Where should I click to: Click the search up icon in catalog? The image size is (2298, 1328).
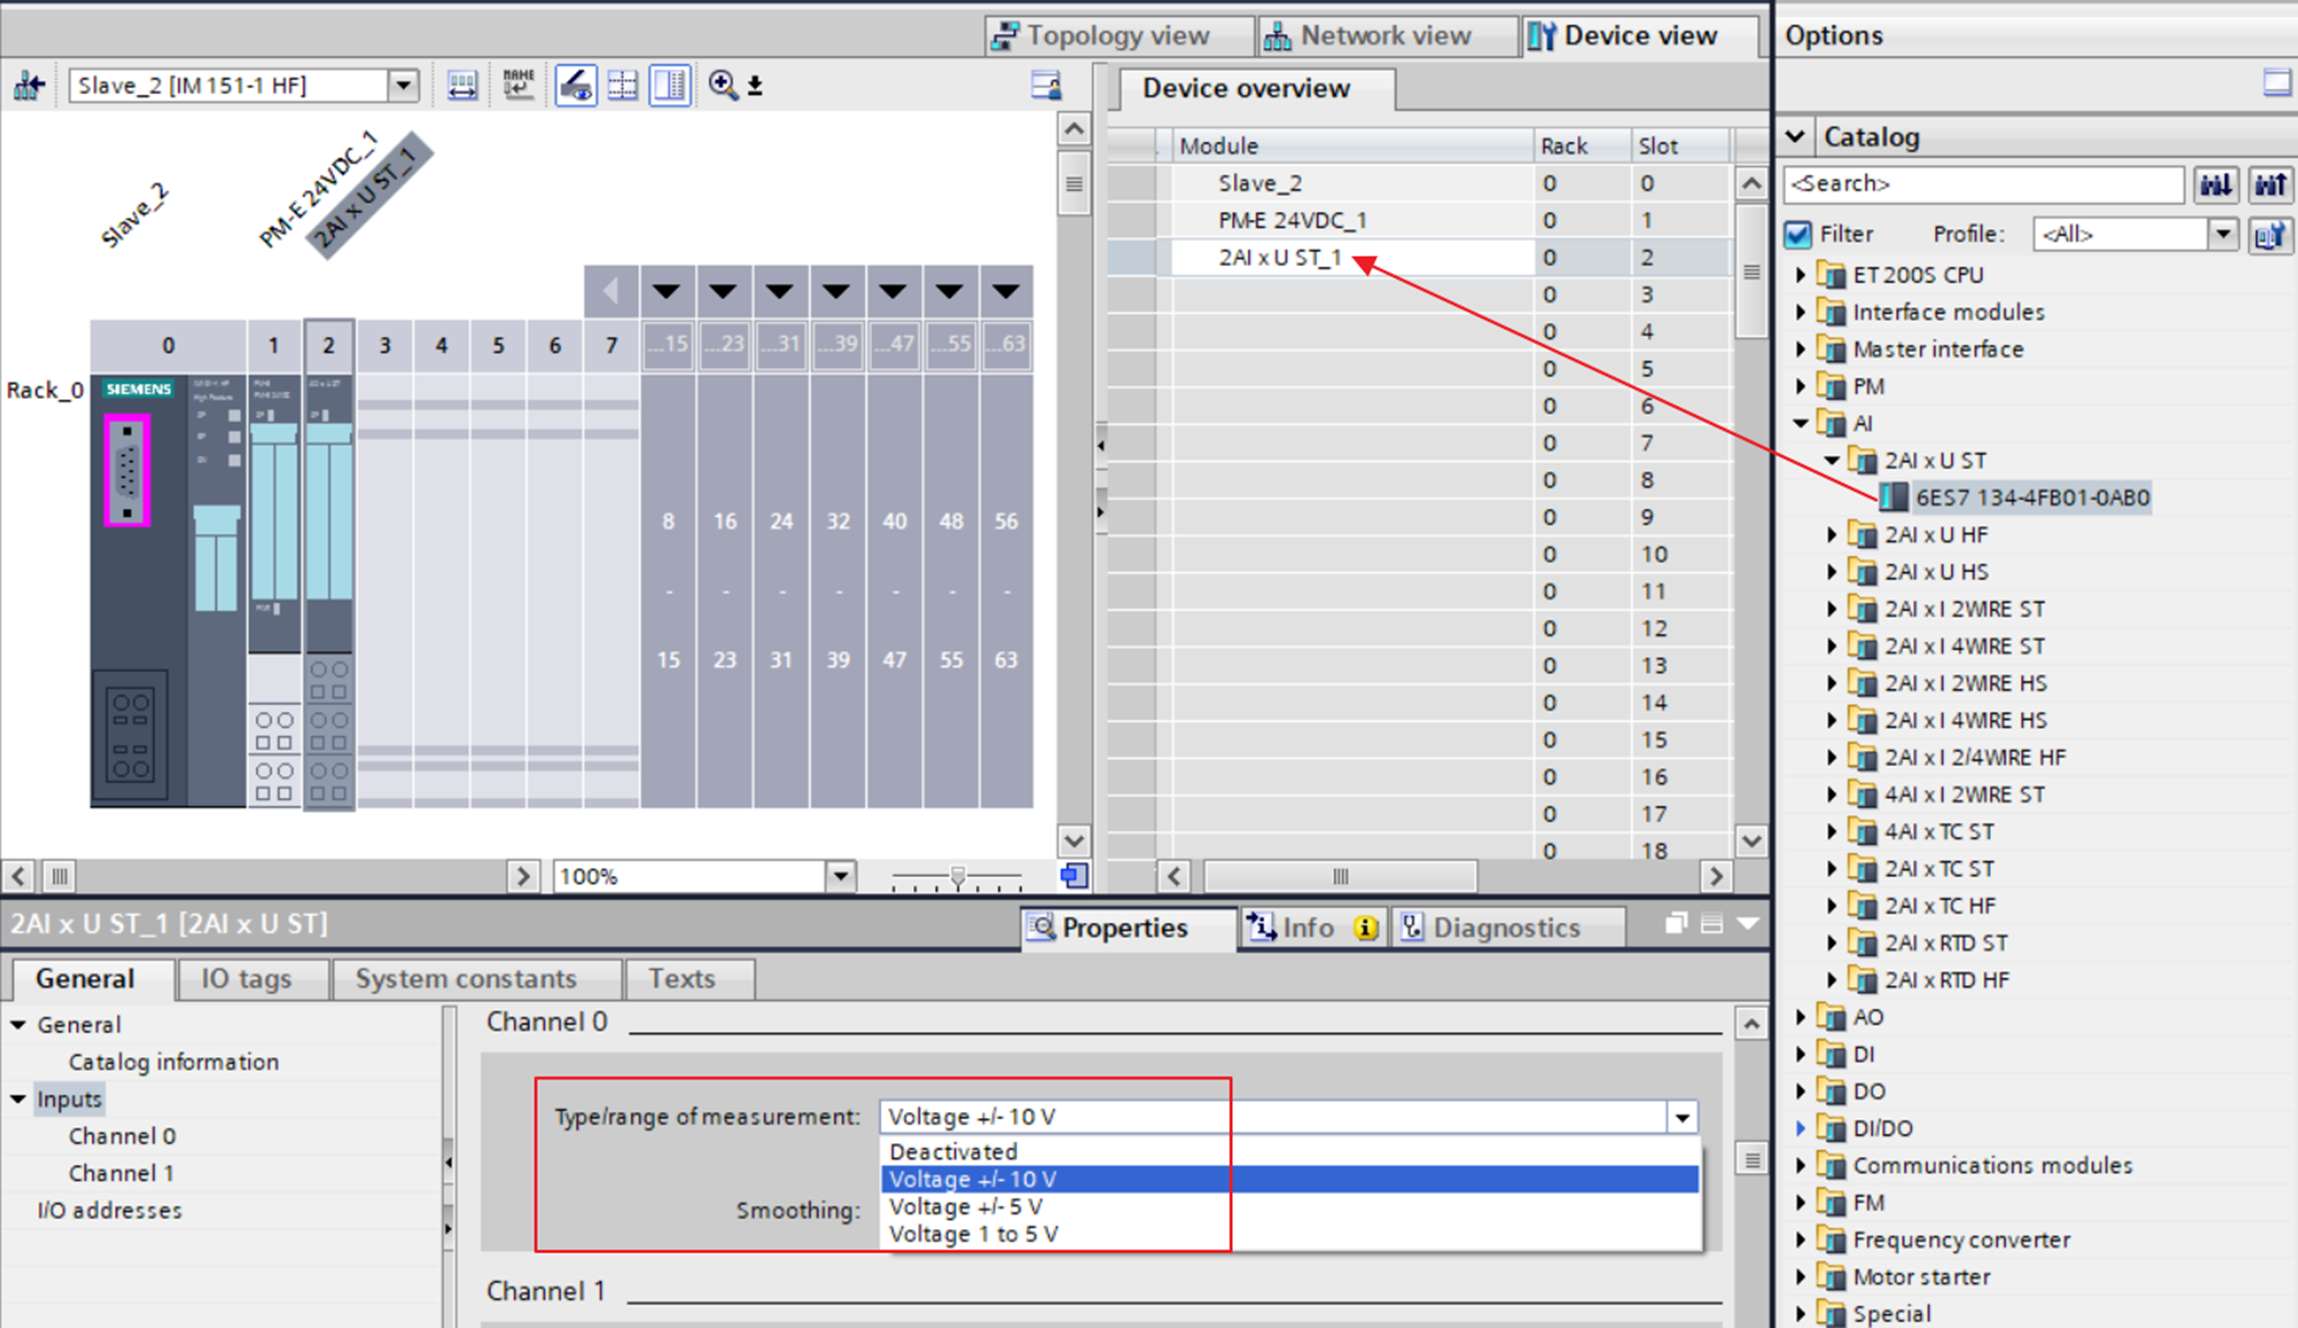click(x=2270, y=184)
